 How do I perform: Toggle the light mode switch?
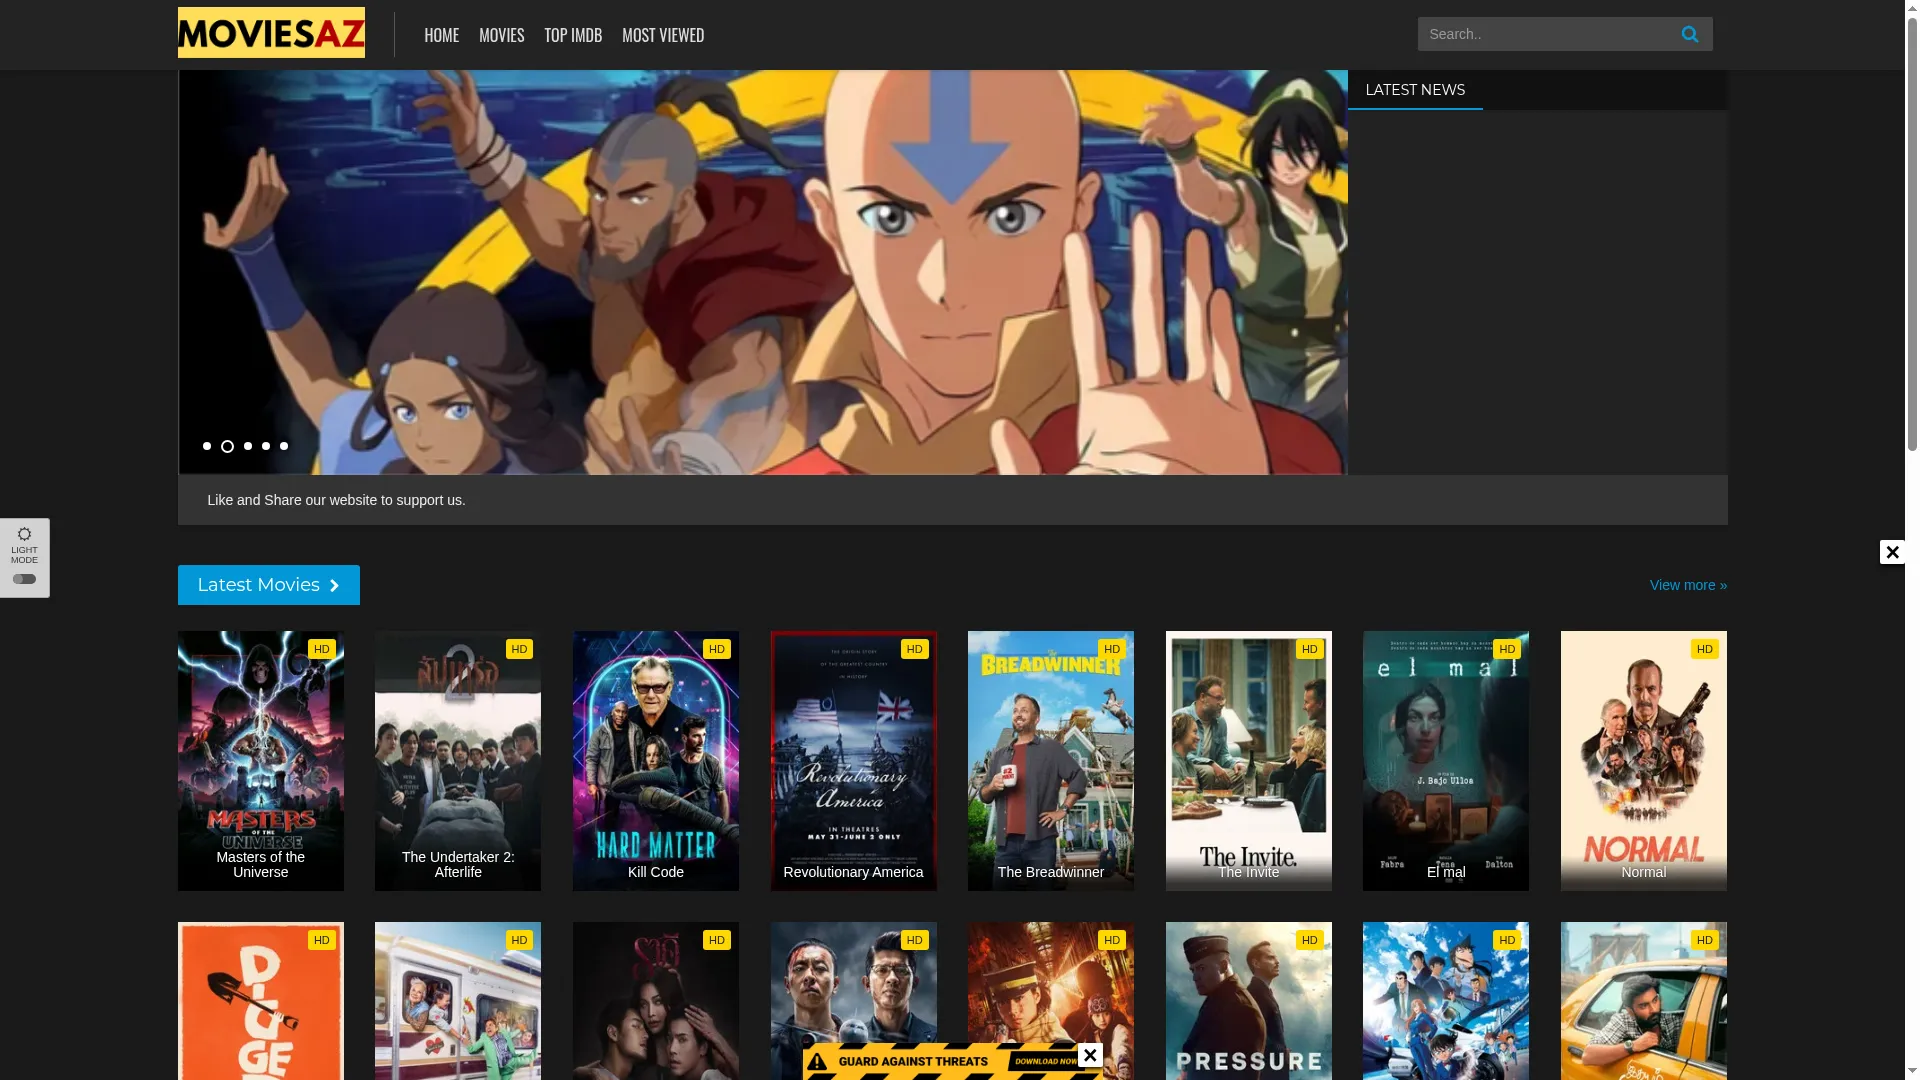pyautogui.click(x=24, y=579)
